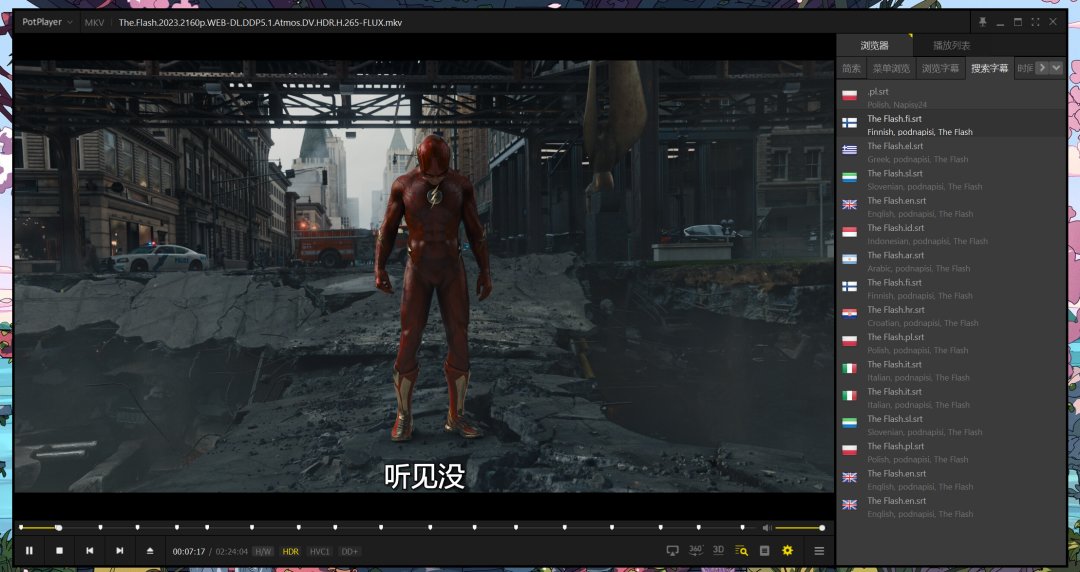Image resolution: width=1080 pixels, height=572 pixels.
Task: Switch to the 浏览器 tab
Action: point(874,45)
